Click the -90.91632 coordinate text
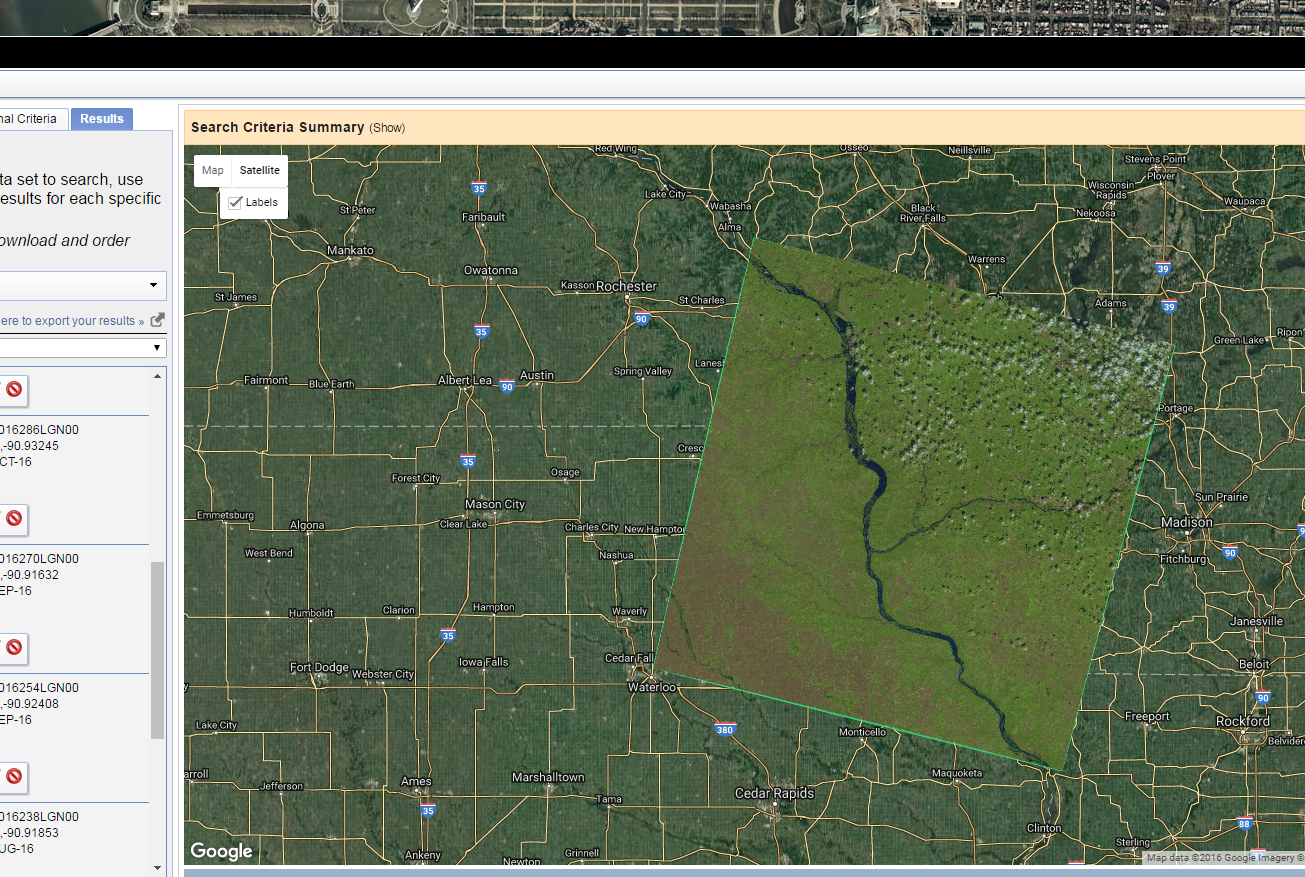Image resolution: width=1305 pixels, height=877 pixels. (x=30, y=575)
